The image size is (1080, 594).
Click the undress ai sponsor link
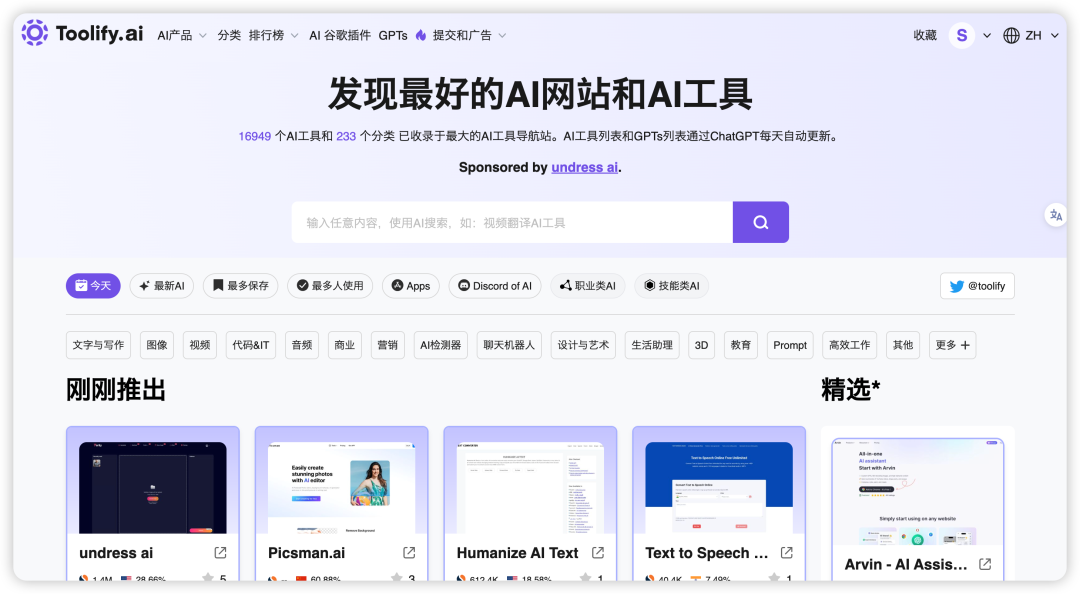coord(584,167)
